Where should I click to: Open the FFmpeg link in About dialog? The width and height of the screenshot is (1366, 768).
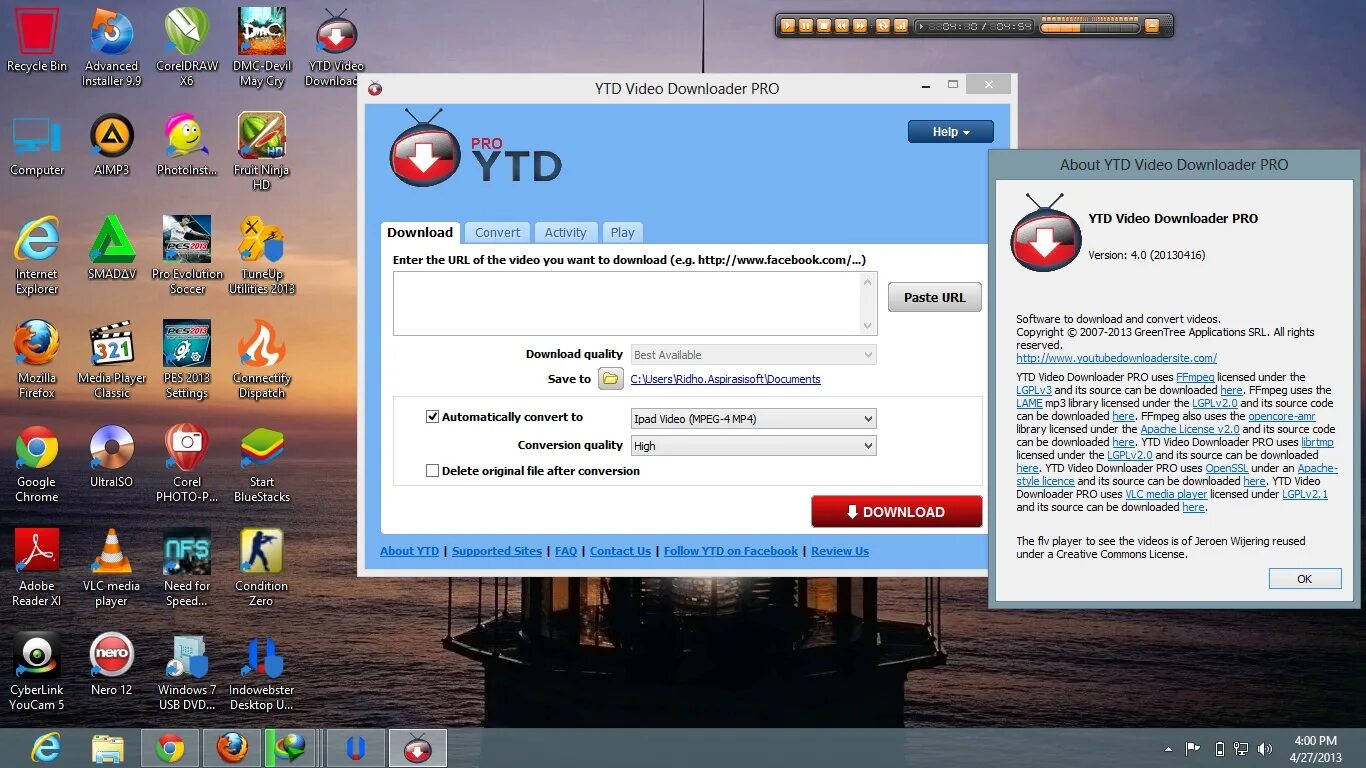[1195, 377]
